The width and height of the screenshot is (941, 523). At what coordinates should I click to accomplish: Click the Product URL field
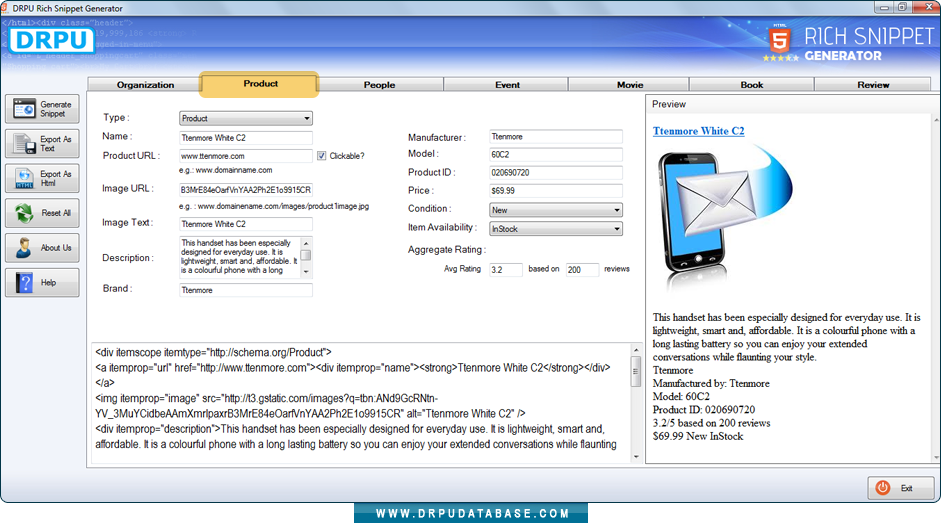(245, 156)
